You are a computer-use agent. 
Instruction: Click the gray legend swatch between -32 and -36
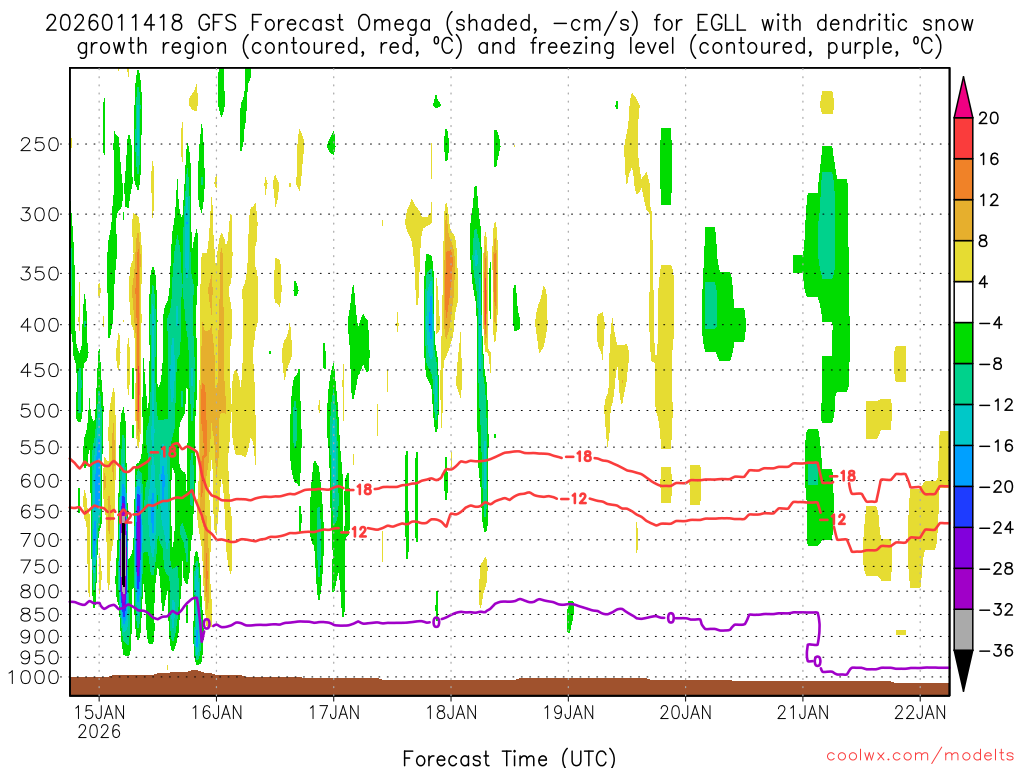click(x=963, y=630)
